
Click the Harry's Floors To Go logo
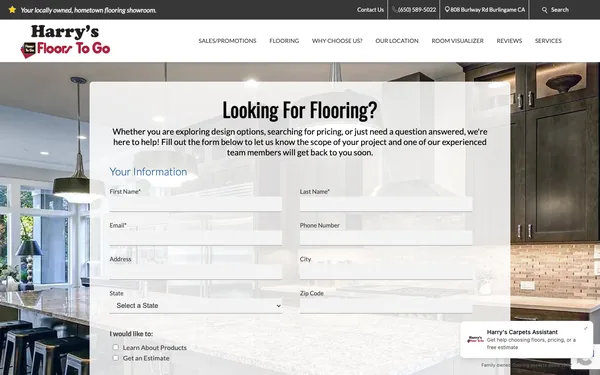[x=65, y=41]
